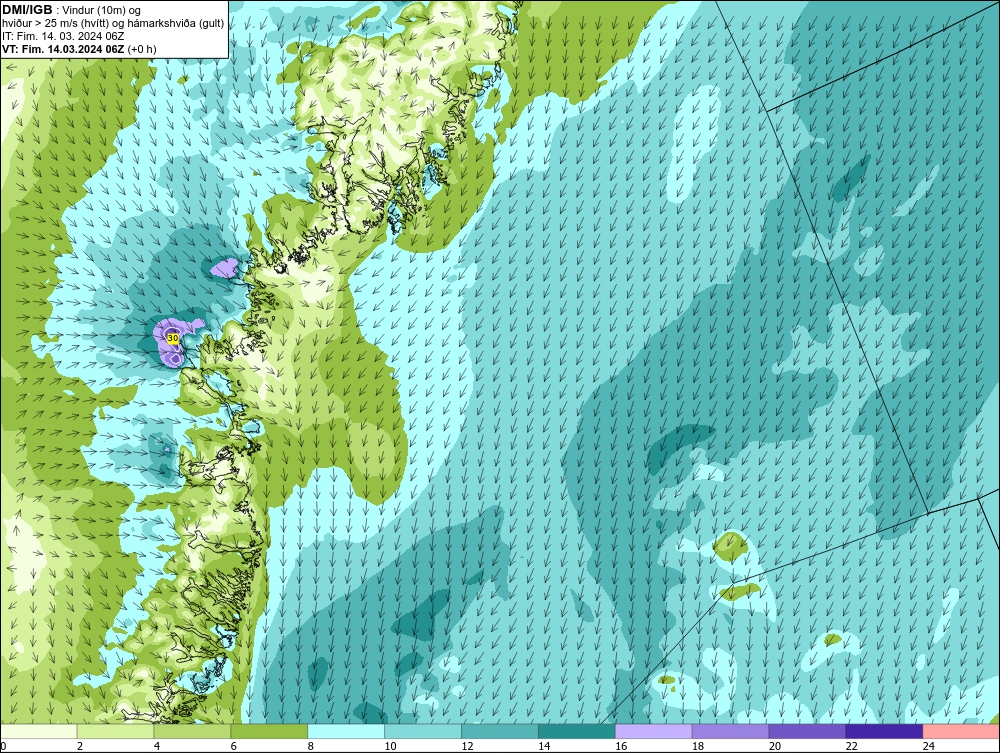The image size is (1000, 753).
Task: Click the 18-20 m/s purple legend swatch
Action: coord(730,731)
